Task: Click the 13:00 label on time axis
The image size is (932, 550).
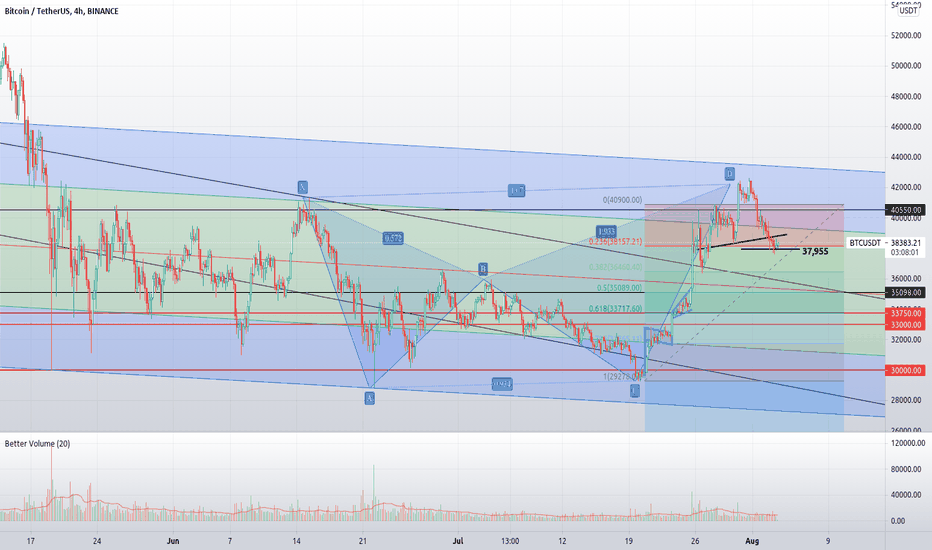Action: [x=510, y=541]
